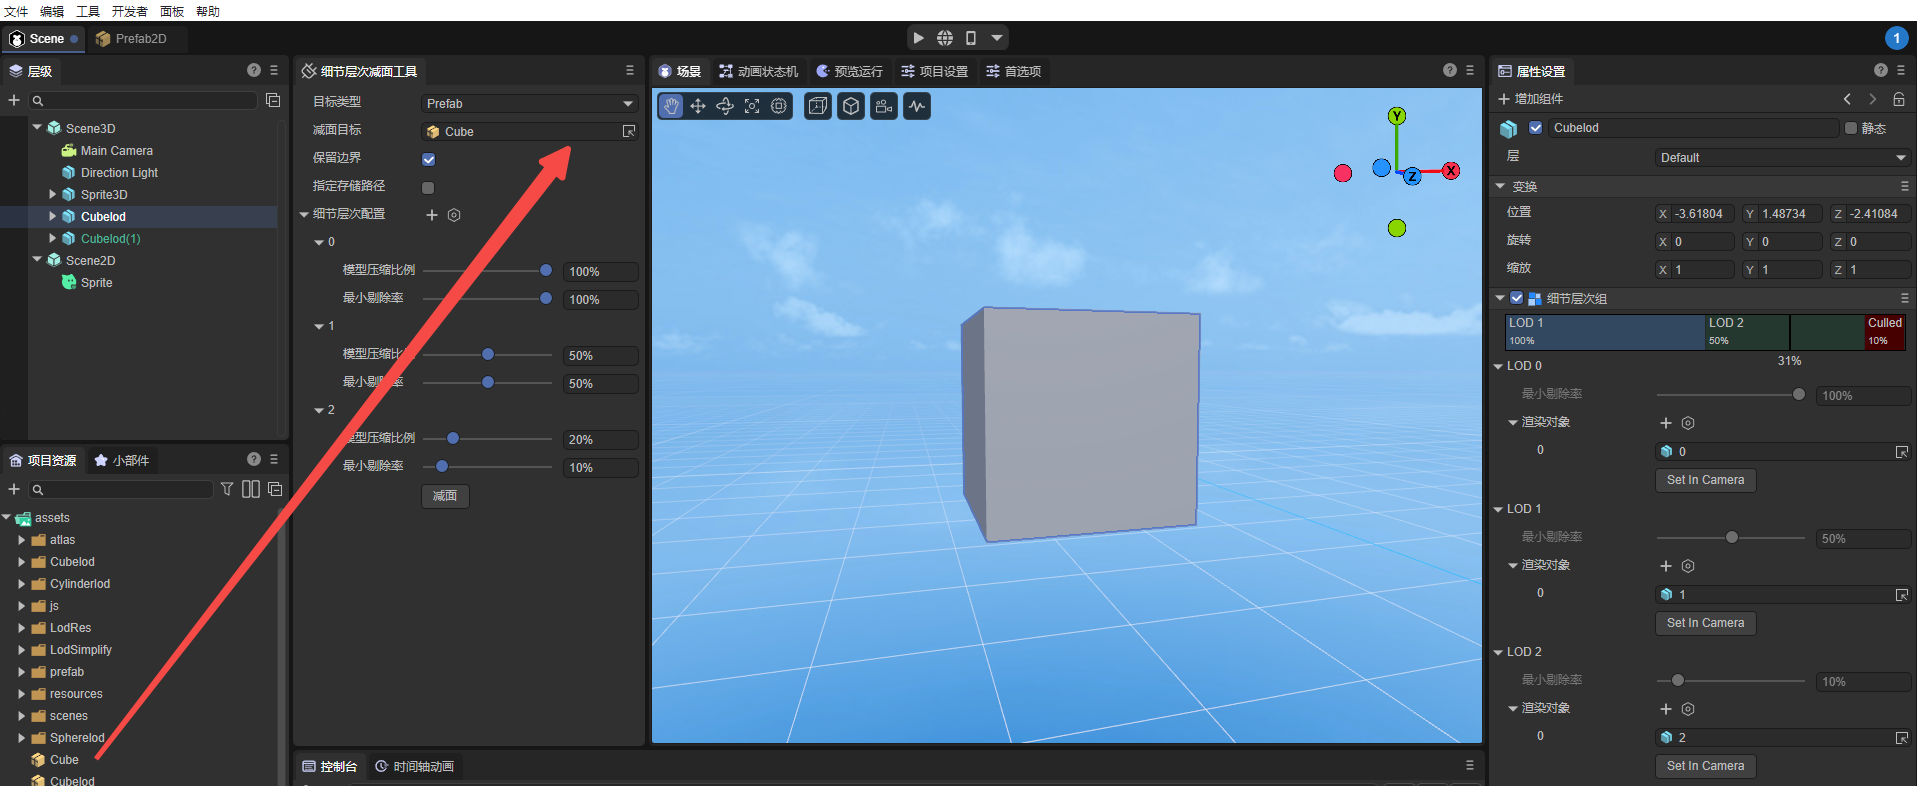Click the 3D cube view icon in scene toolbar
This screenshot has width=1917, height=786.
coord(851,106)
